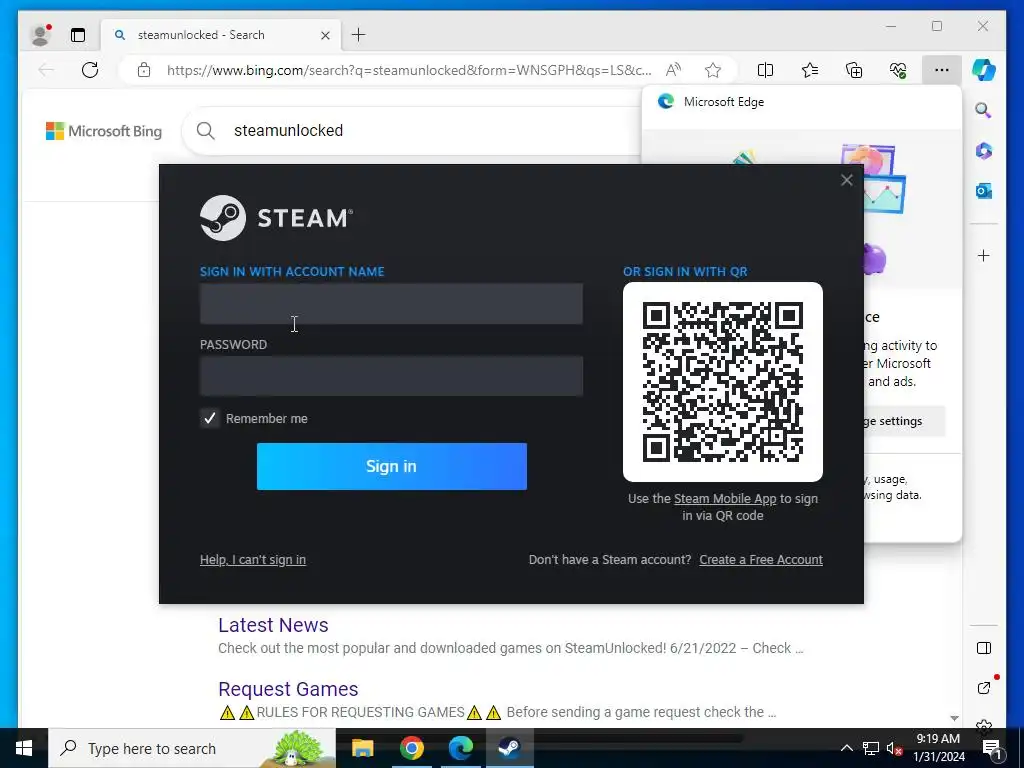
Task: Open Edge tab actions menu icon
Action: pos(78,35)
